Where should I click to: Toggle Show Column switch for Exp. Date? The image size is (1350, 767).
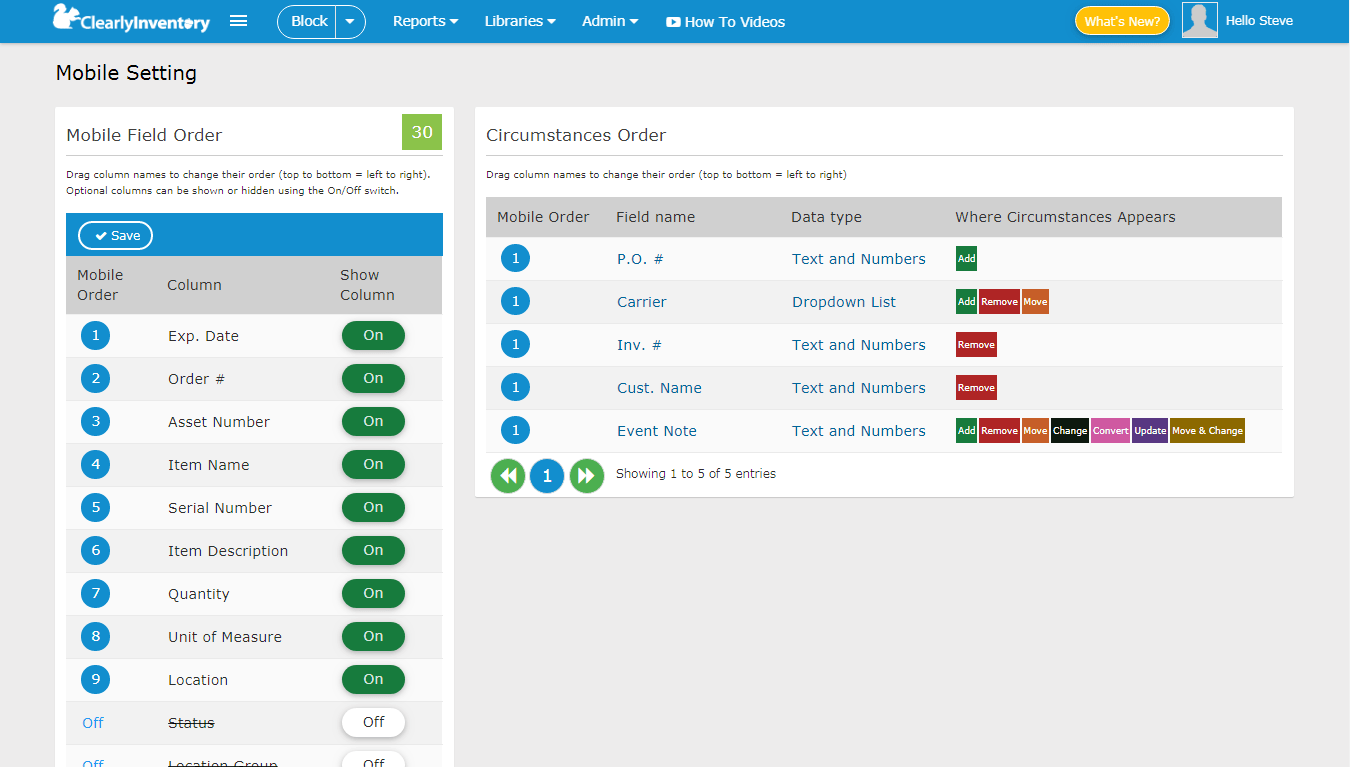373,336
